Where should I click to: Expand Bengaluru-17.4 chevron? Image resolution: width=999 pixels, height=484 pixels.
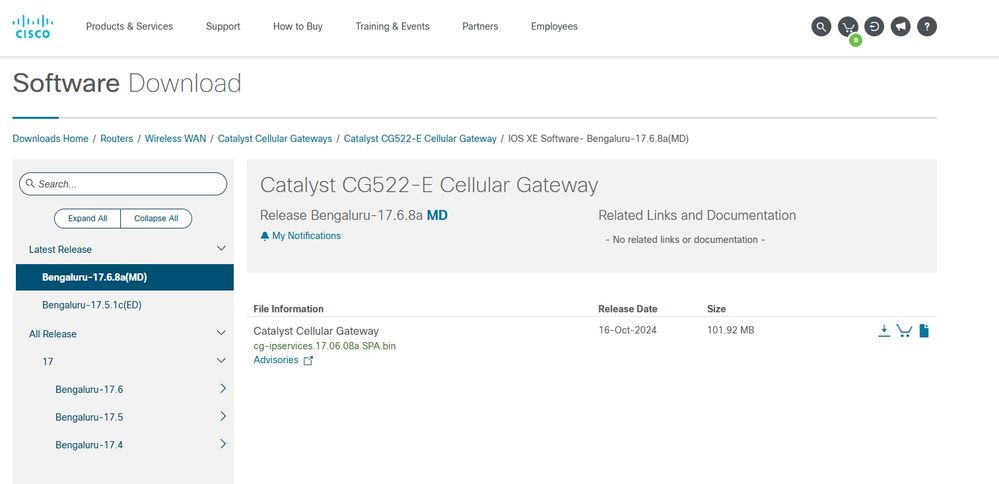(x=223, y=444)
